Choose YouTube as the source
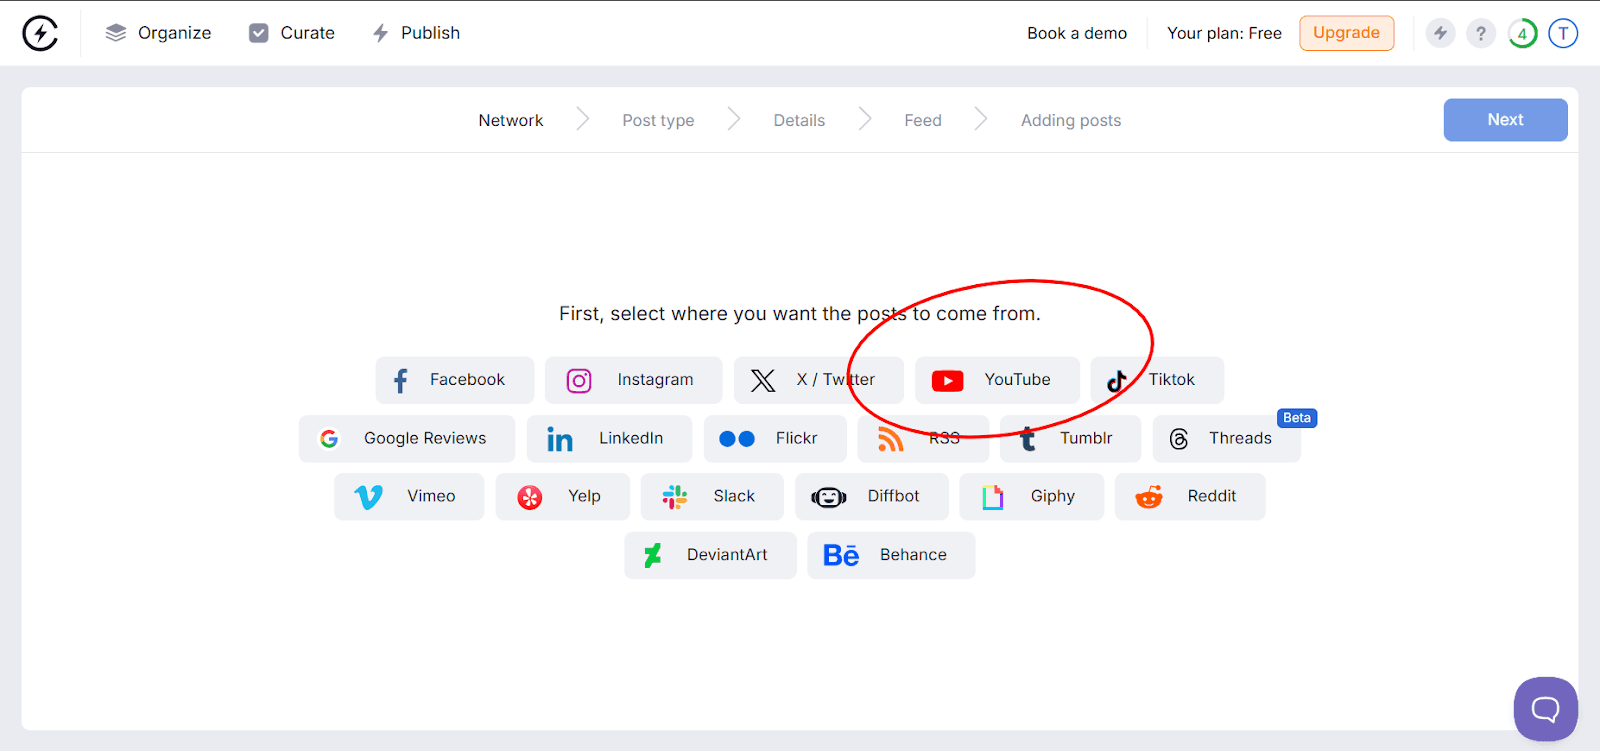Screen dimensions: 1600x751 [997, 380]
